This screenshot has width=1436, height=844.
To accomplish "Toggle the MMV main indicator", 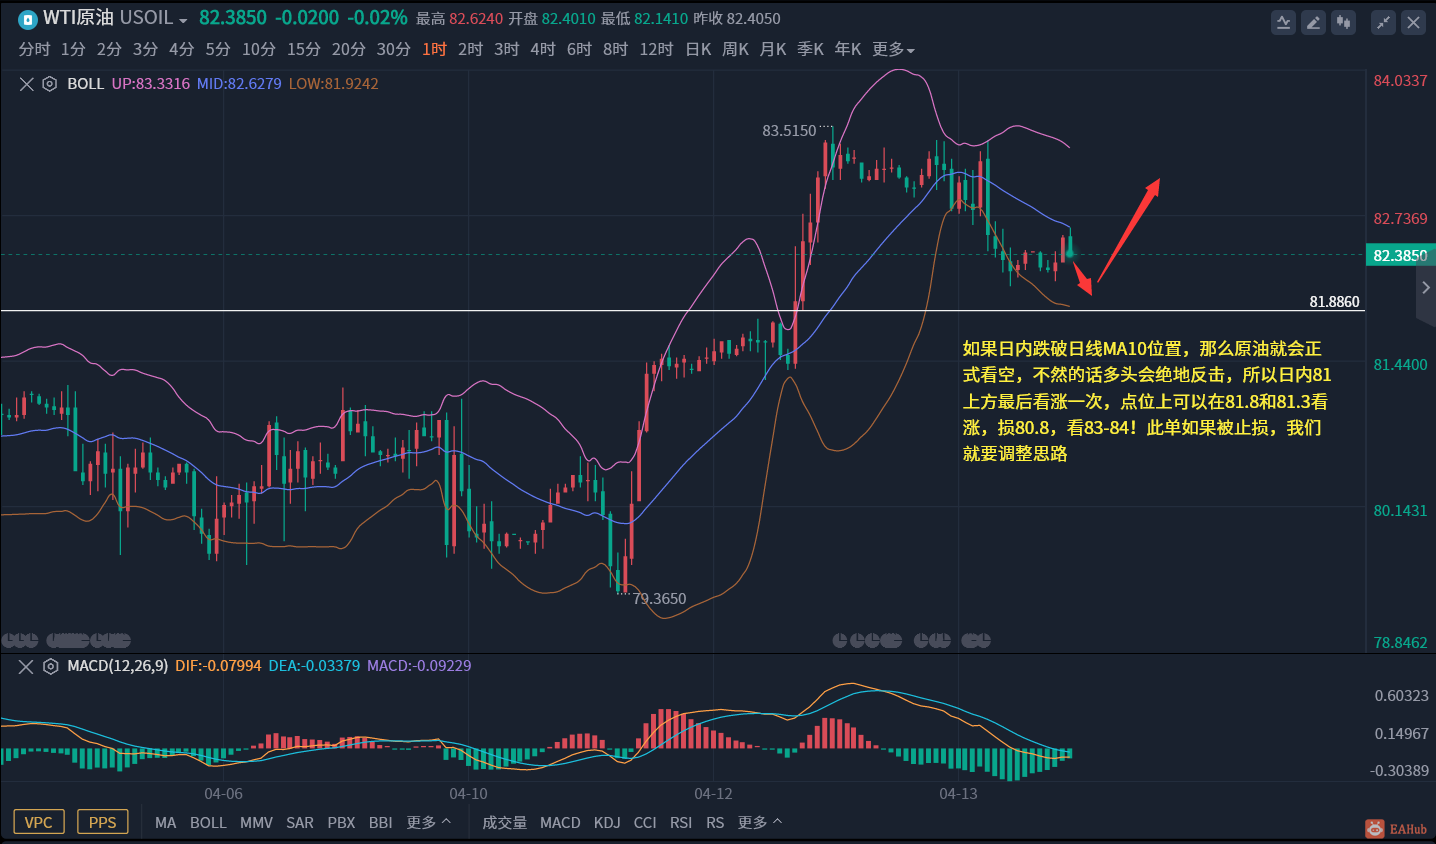I will pos(256,822).
